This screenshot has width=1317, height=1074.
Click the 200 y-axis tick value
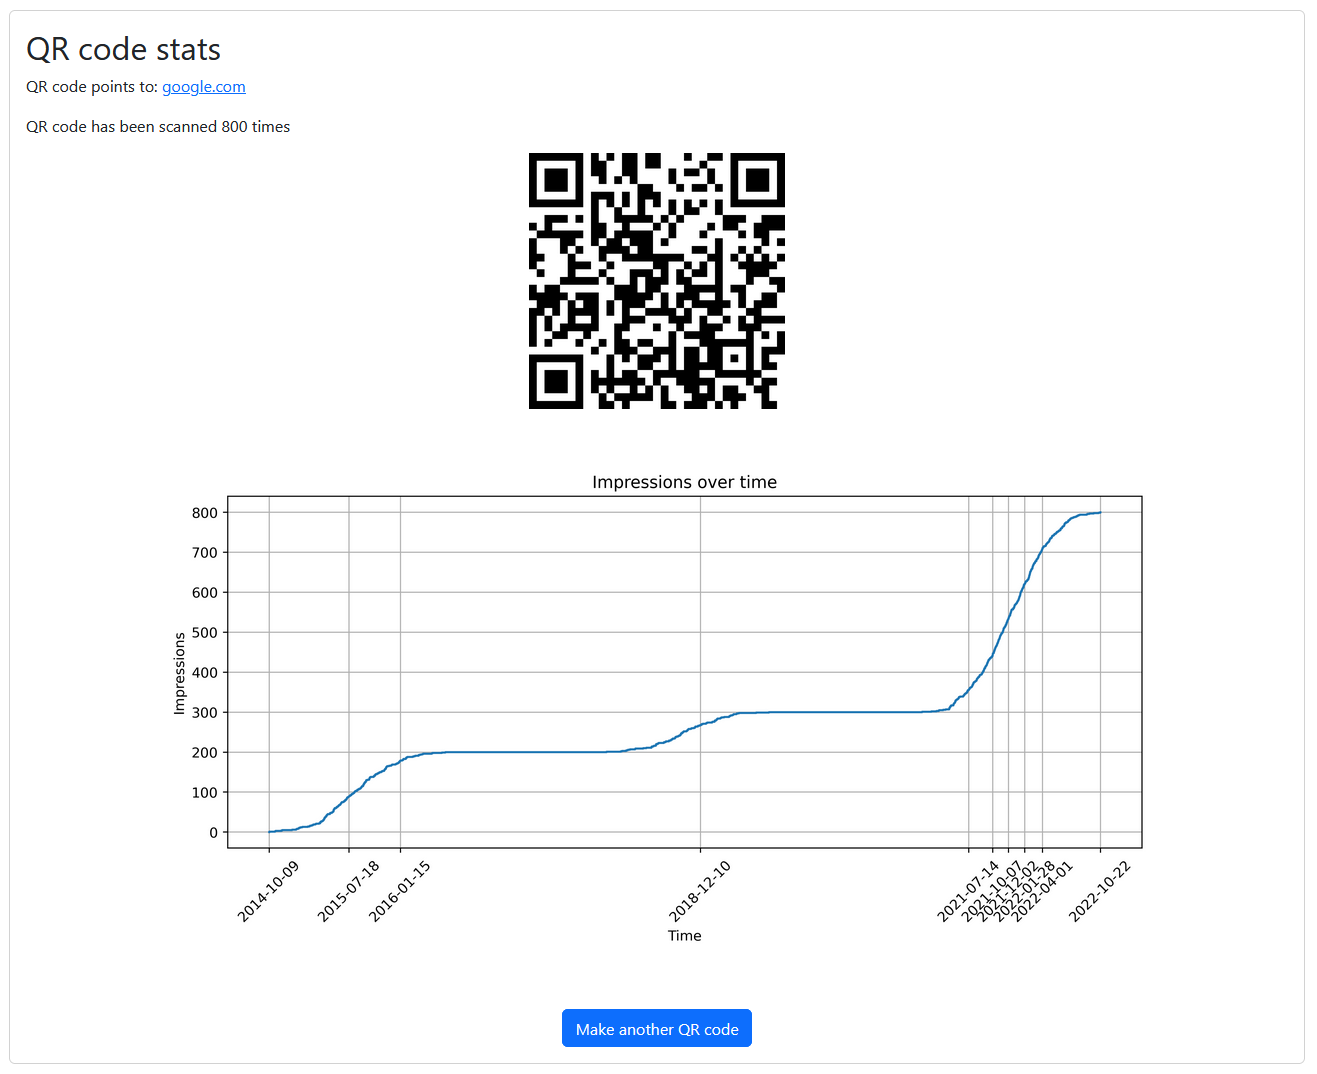205,753
